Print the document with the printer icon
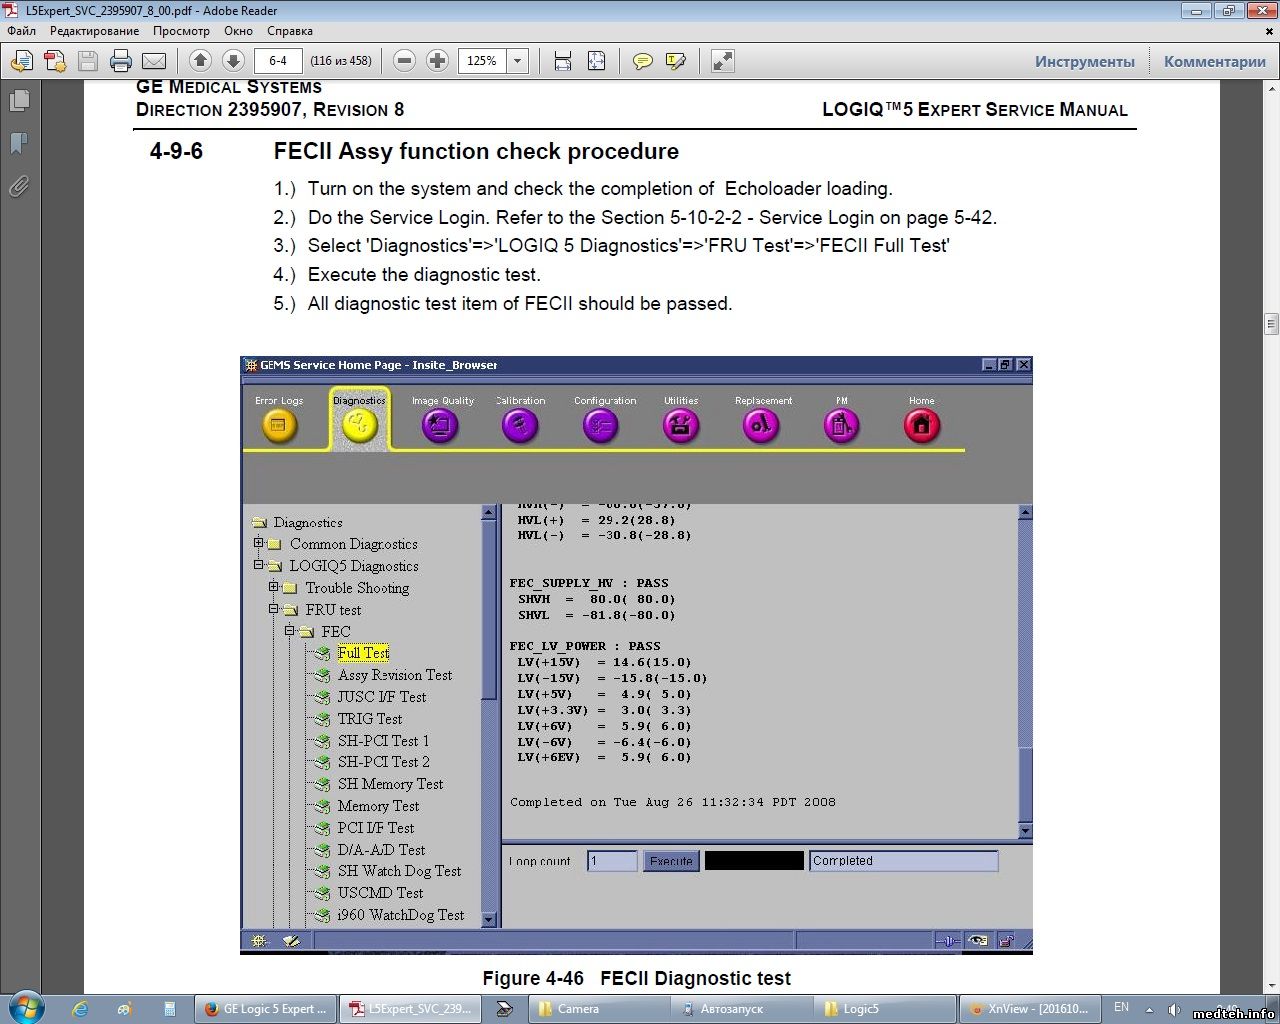The height and width of the screenshot is (1024, 1280). pos(121,61)
